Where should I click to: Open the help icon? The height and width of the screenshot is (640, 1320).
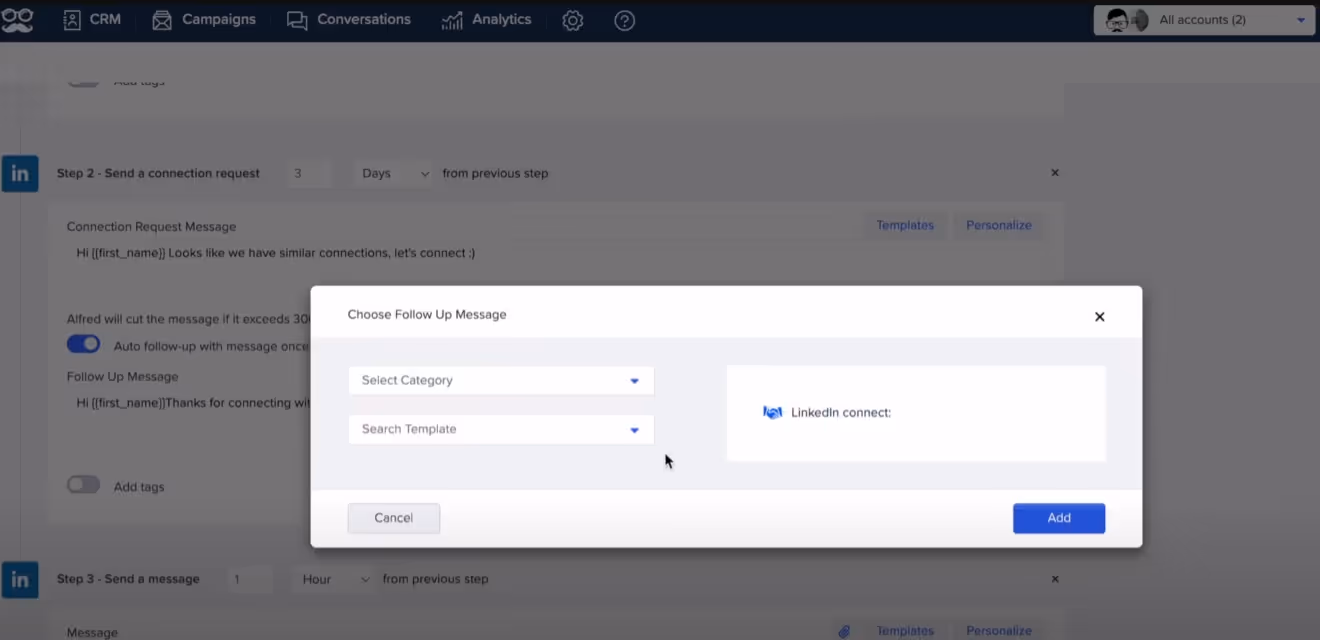pyautogui.click(x=624, y=19)
